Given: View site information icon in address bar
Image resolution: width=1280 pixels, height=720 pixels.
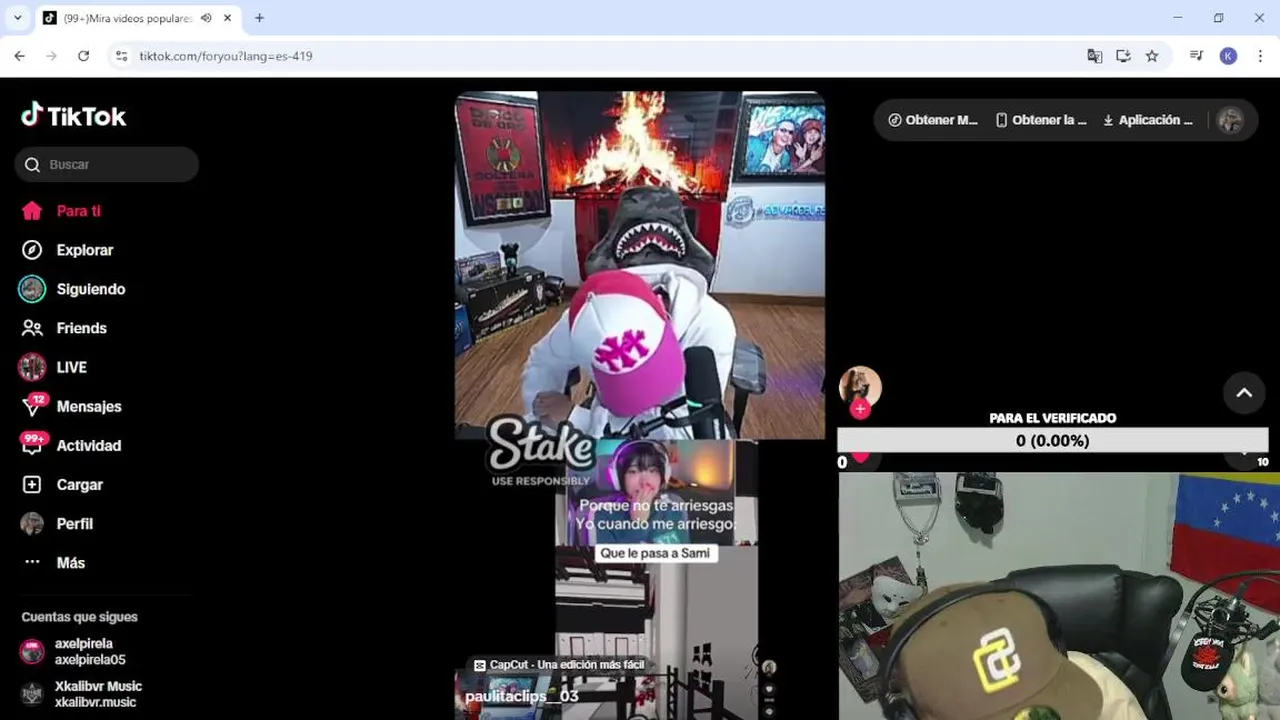Looking at the screenshot, I should [x=121, y=56].
